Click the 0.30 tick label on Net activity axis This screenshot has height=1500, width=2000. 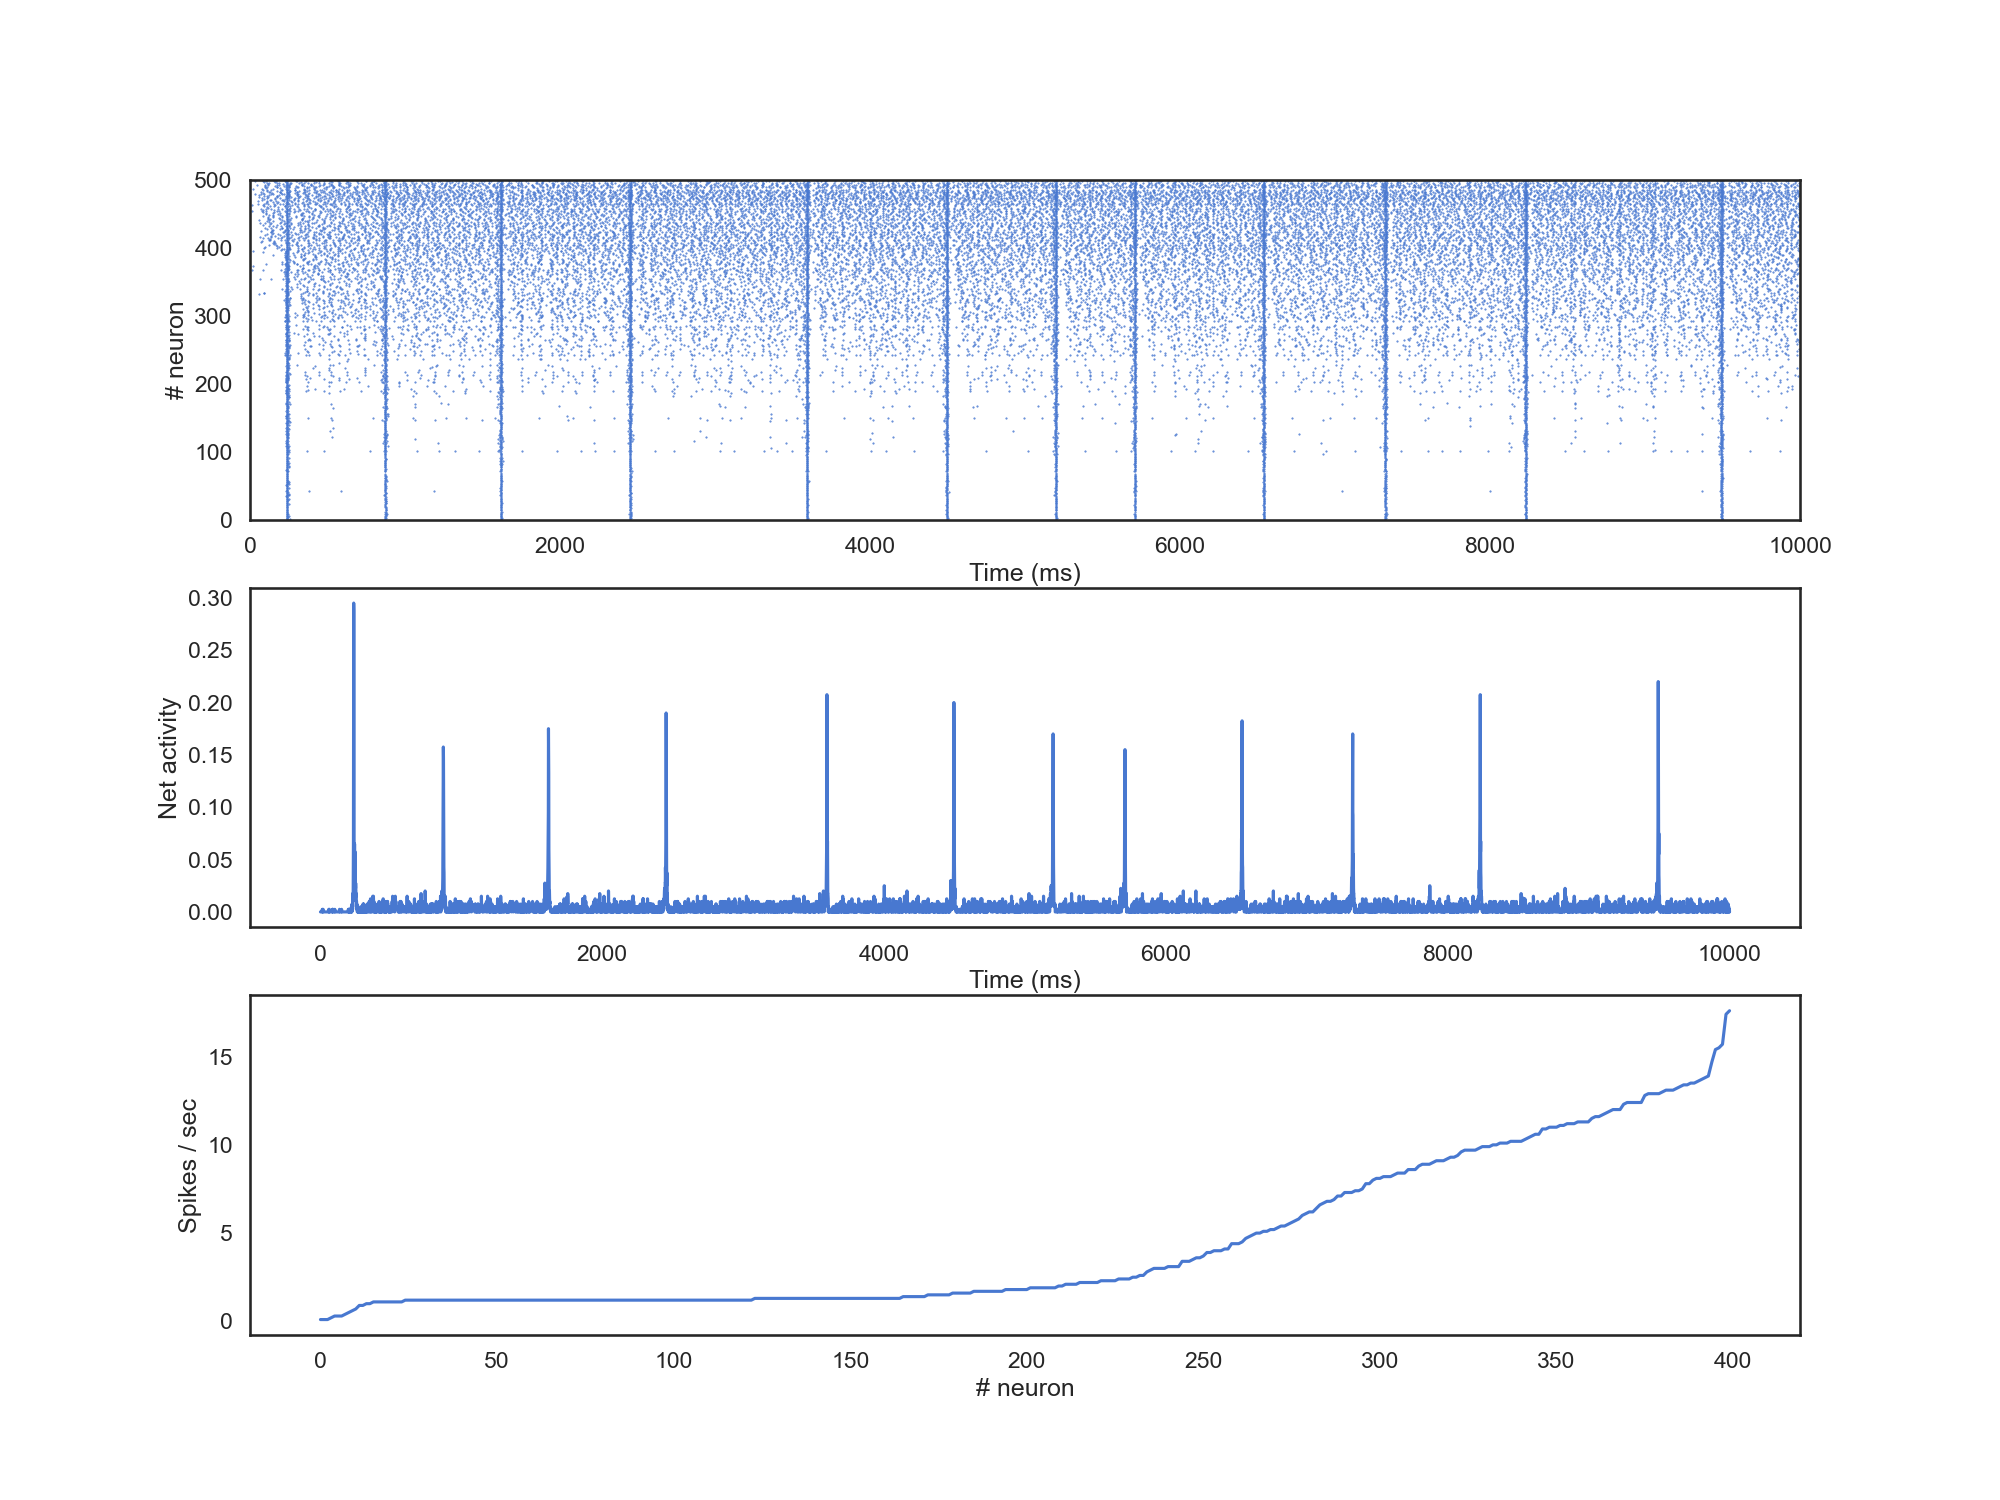pos(210,599)
